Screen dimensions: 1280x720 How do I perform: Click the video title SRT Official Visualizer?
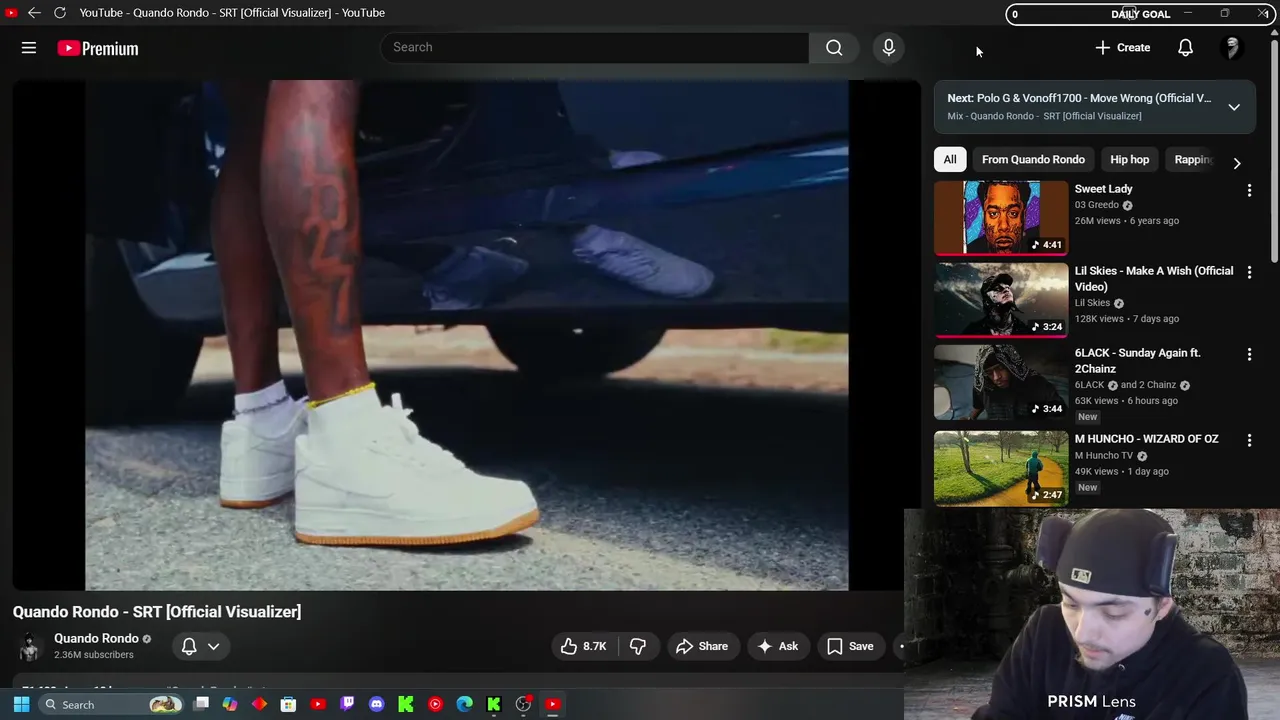click(157, 612)
